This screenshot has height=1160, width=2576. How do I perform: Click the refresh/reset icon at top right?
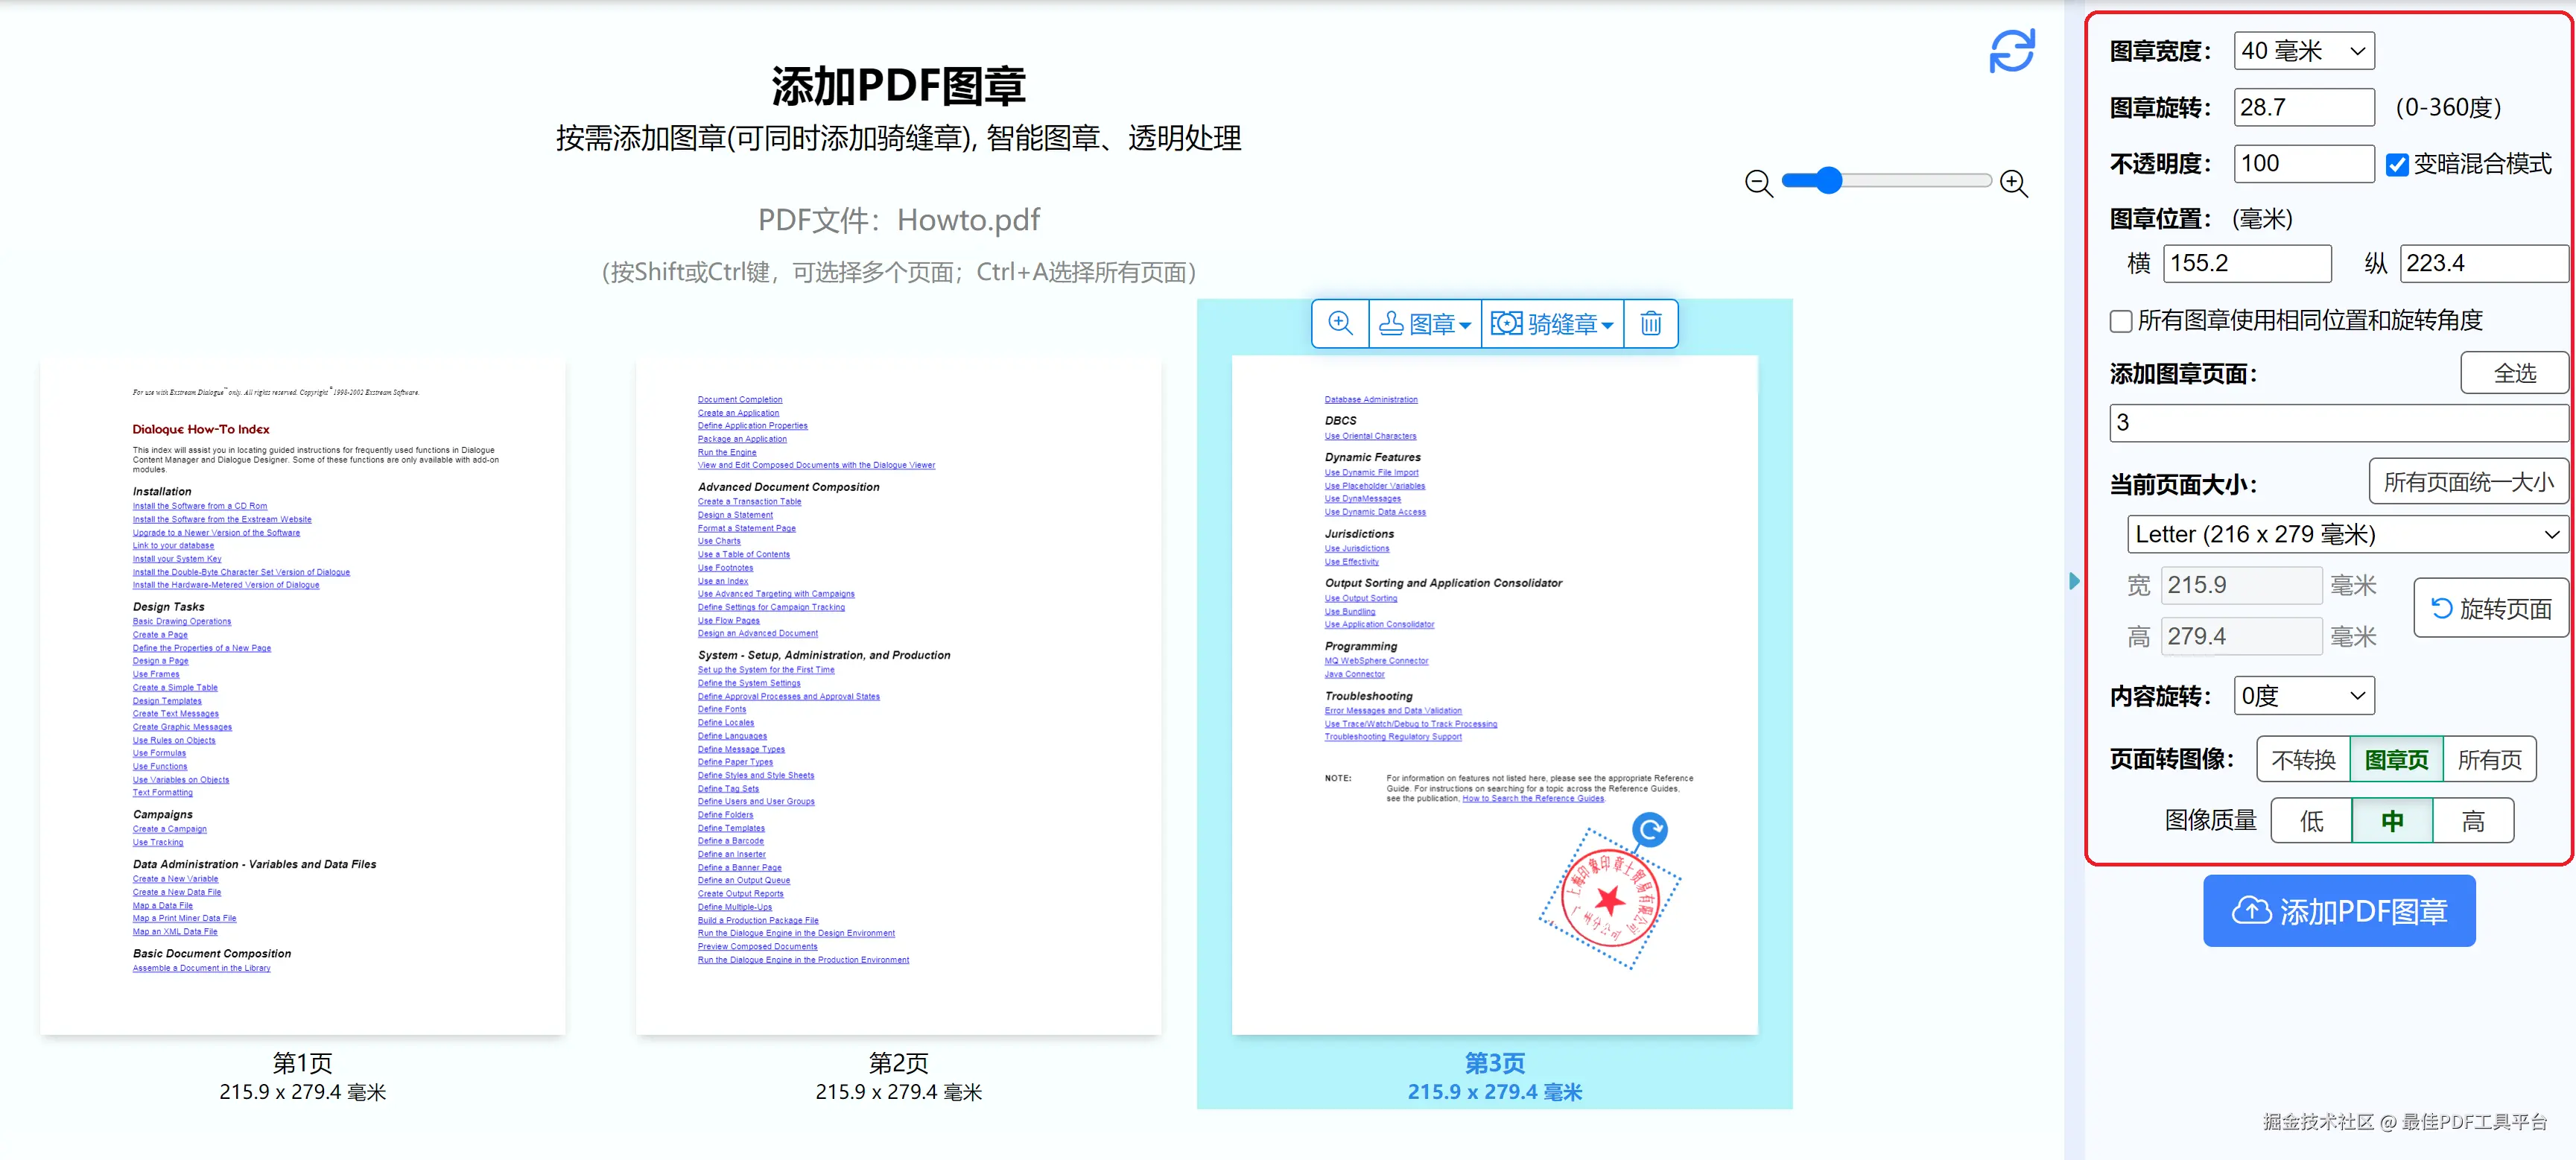point(2011,51)
